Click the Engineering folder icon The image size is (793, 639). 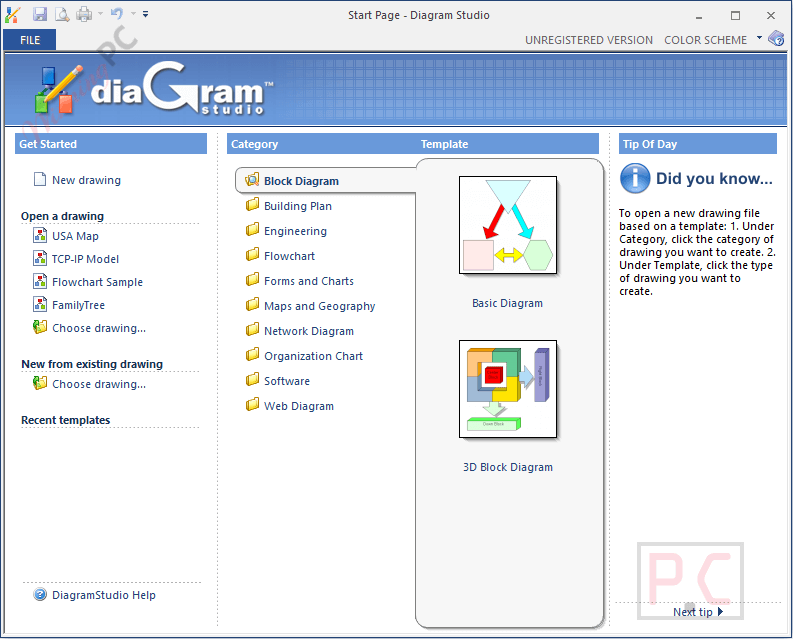point(252,230)
